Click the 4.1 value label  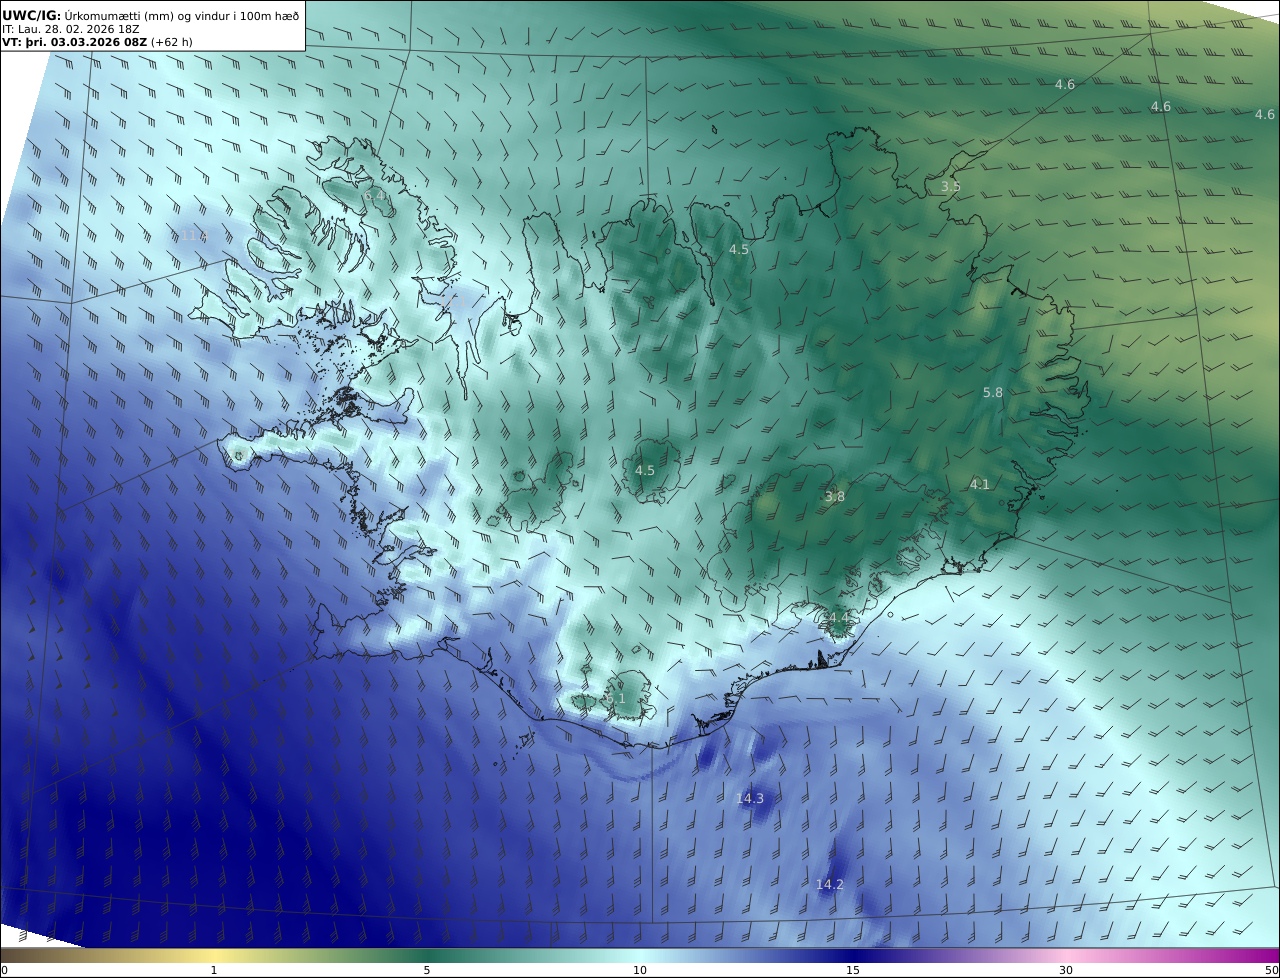(x=980, y=484)
